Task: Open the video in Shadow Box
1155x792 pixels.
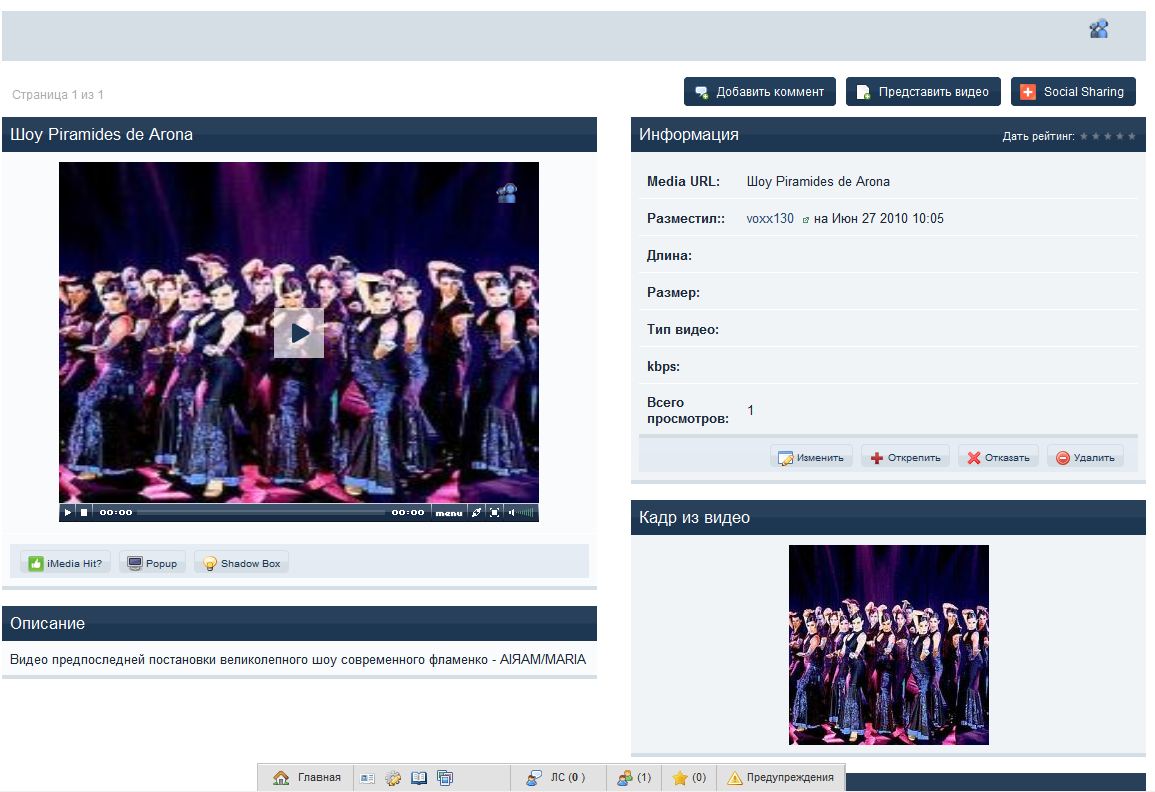Action: tap(241, 563)
